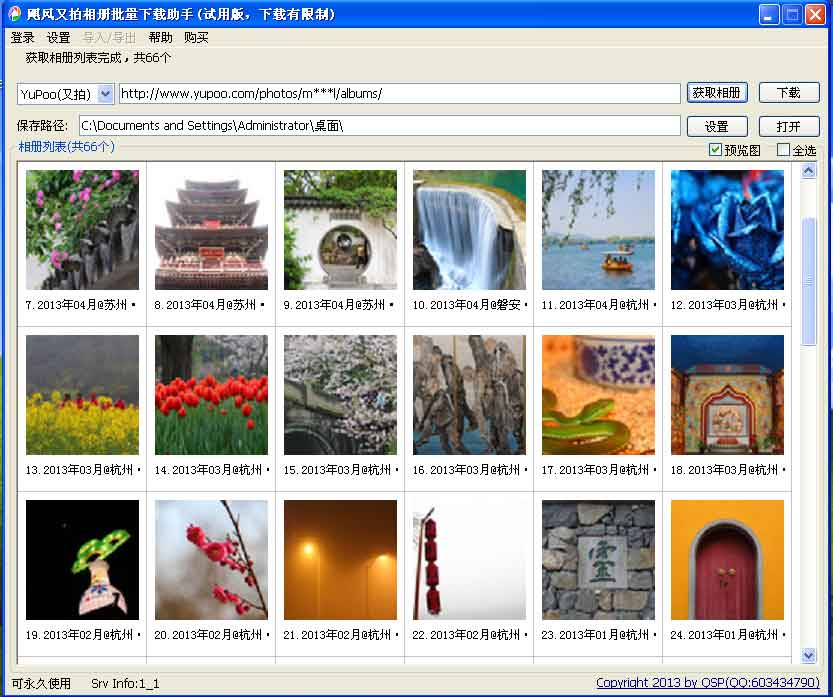Pick the red lanterns album thumbnail

coord(468,560)
